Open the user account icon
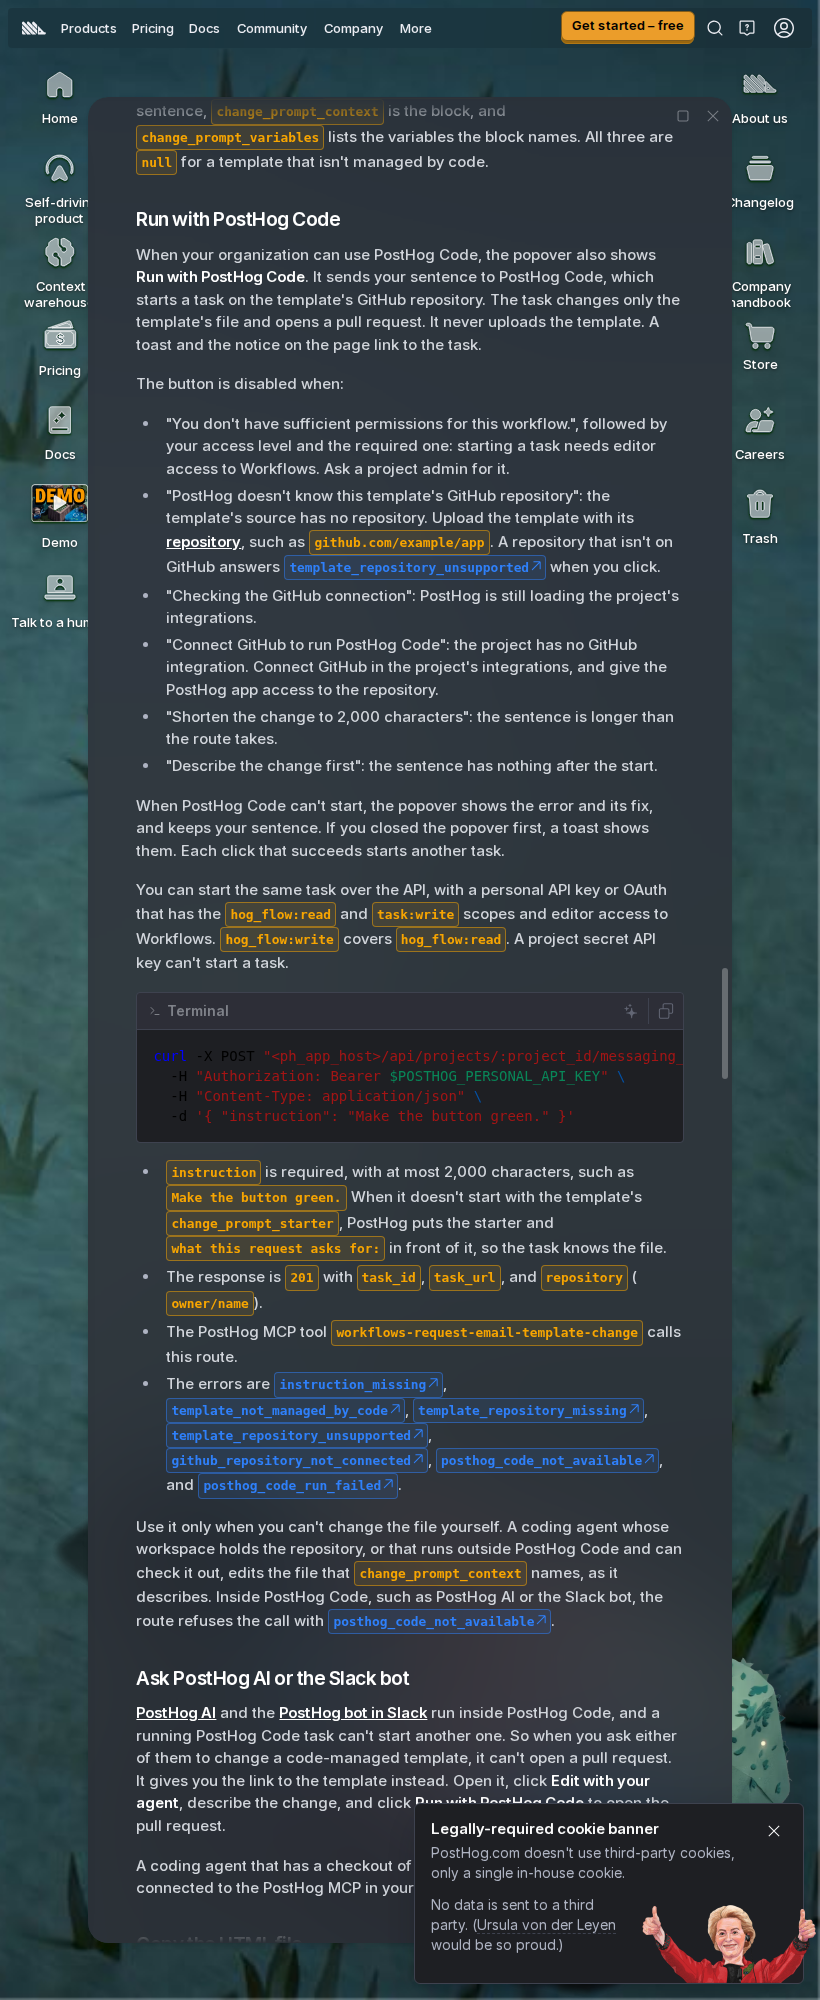Screen dimensions: 820x2000 point(784,28)
